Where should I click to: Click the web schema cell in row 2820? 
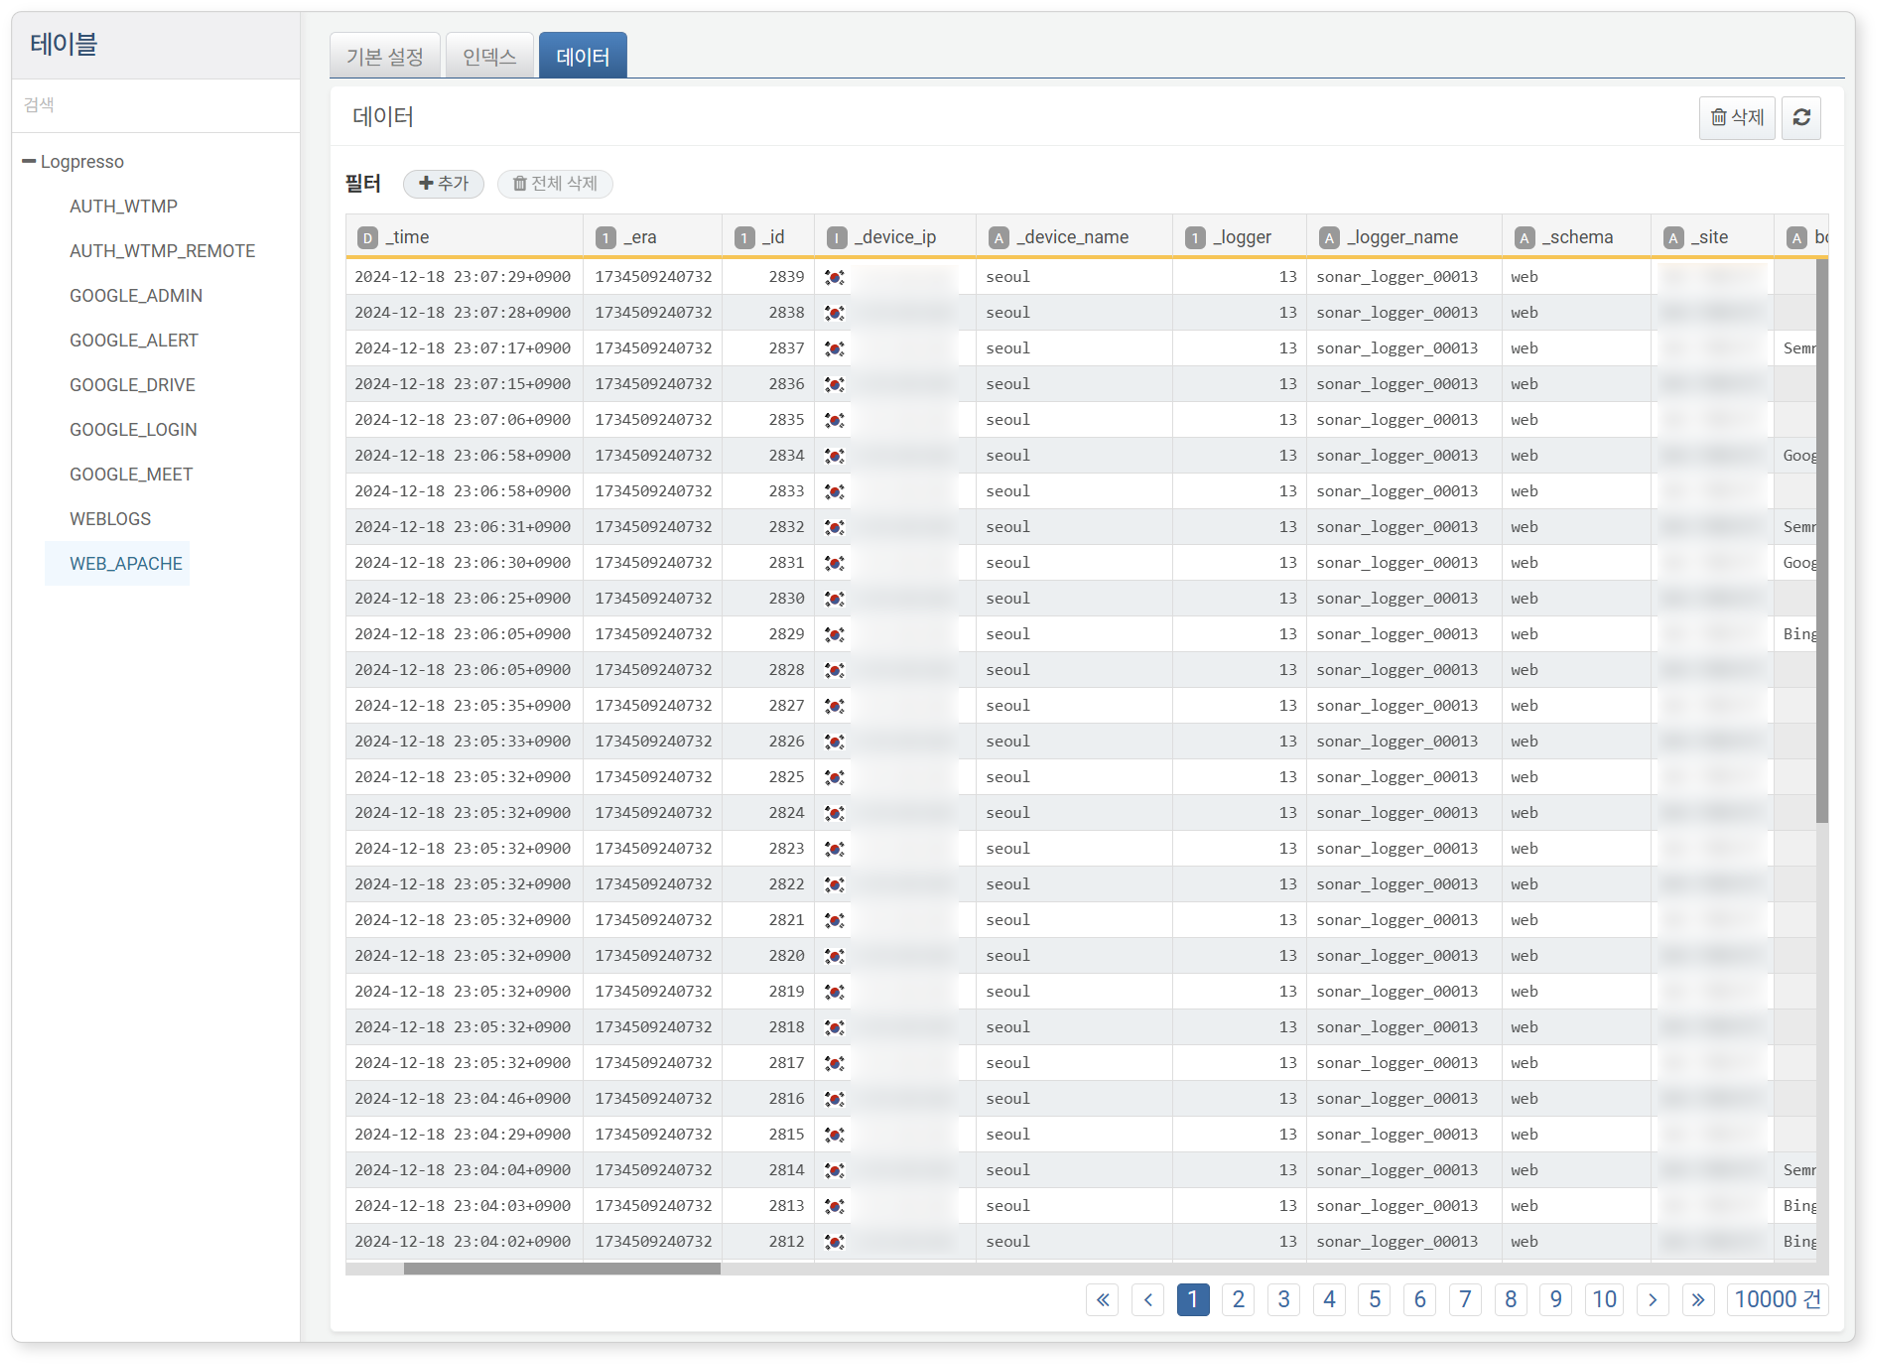pyautogui.click(x=1576, y=956)
